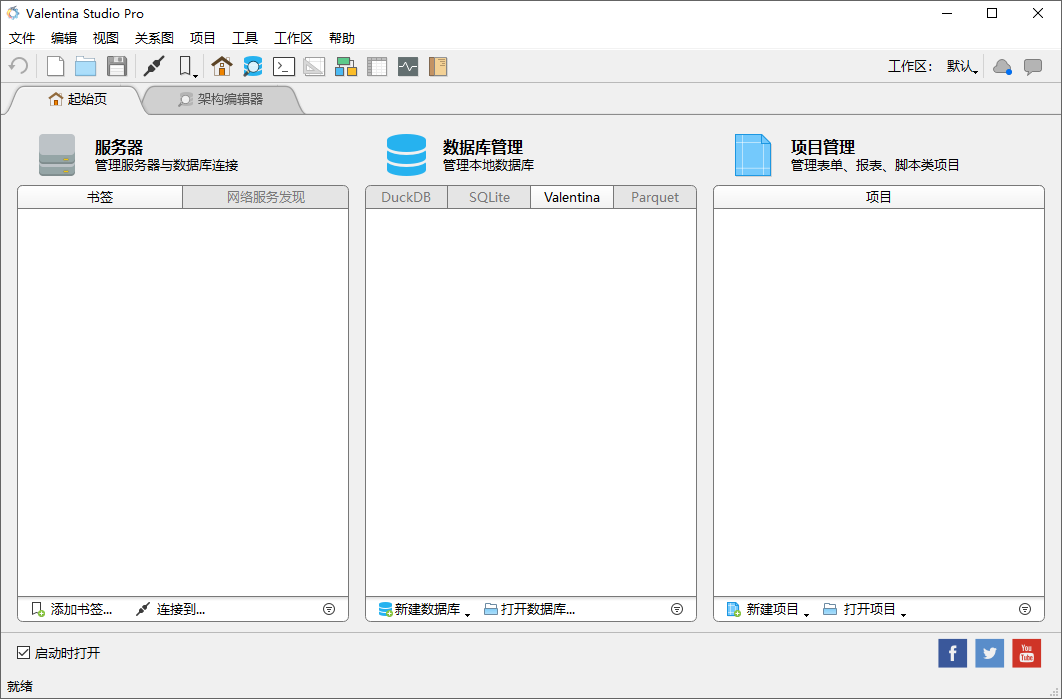The width and height of the screenshot is (1062, 699).
Task: Switch to the 架构编辑器 tab
Action: tap(221, 99)
